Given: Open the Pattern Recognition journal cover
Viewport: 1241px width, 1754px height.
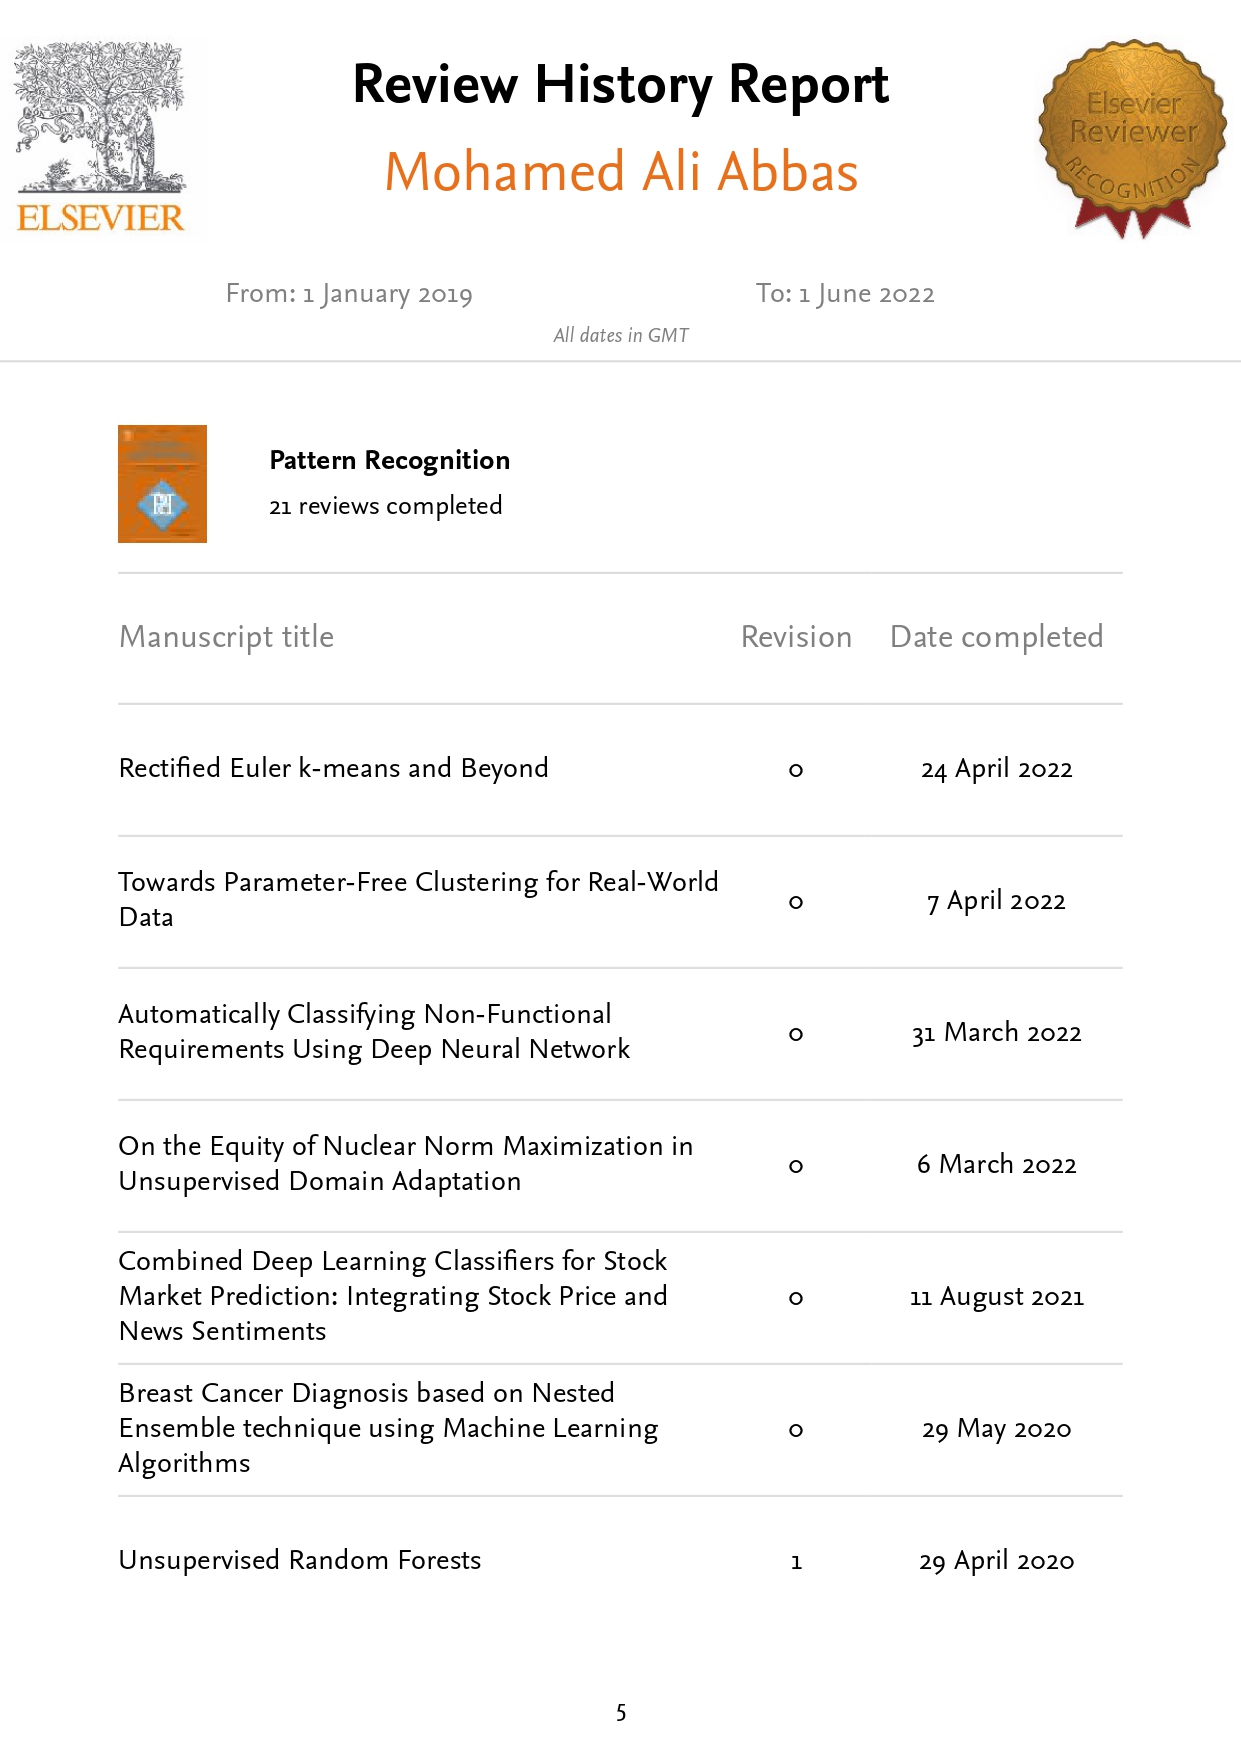Looking at the screenshot, I should [162, 484].
